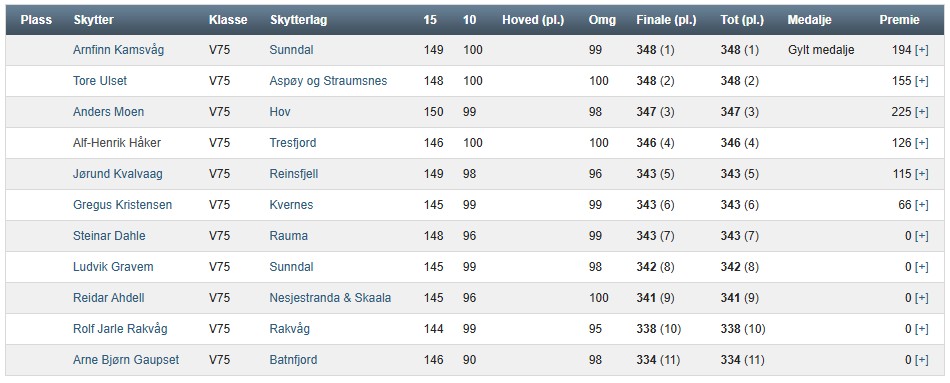Image resolution: width=950 pixels, height=383 pixels.
Task: Expand the 66 premie for Gregus Kristensen
Action: (921, 205)
